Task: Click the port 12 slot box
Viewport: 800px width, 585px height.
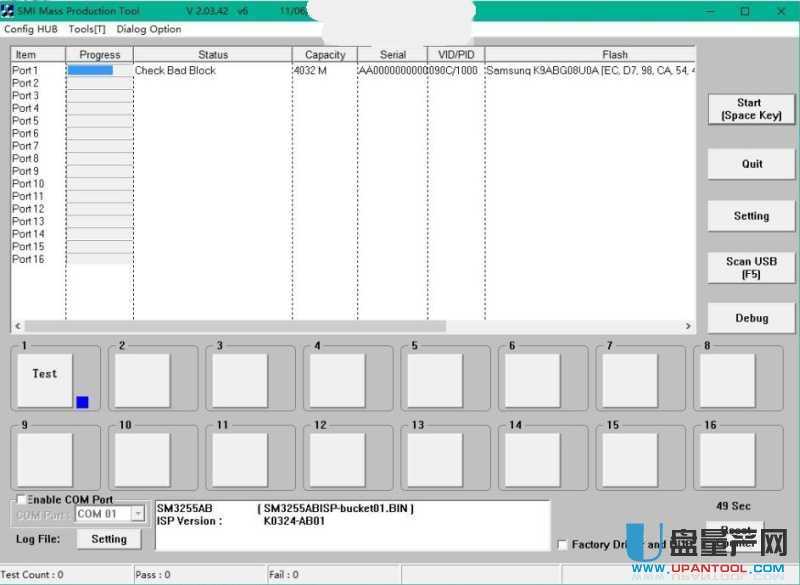Action: 337,459
